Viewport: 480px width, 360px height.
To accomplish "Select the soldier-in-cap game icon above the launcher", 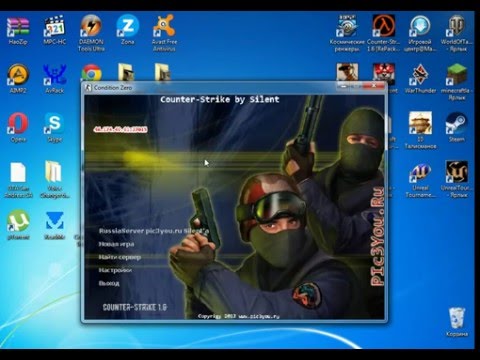I will coord(347,72).
